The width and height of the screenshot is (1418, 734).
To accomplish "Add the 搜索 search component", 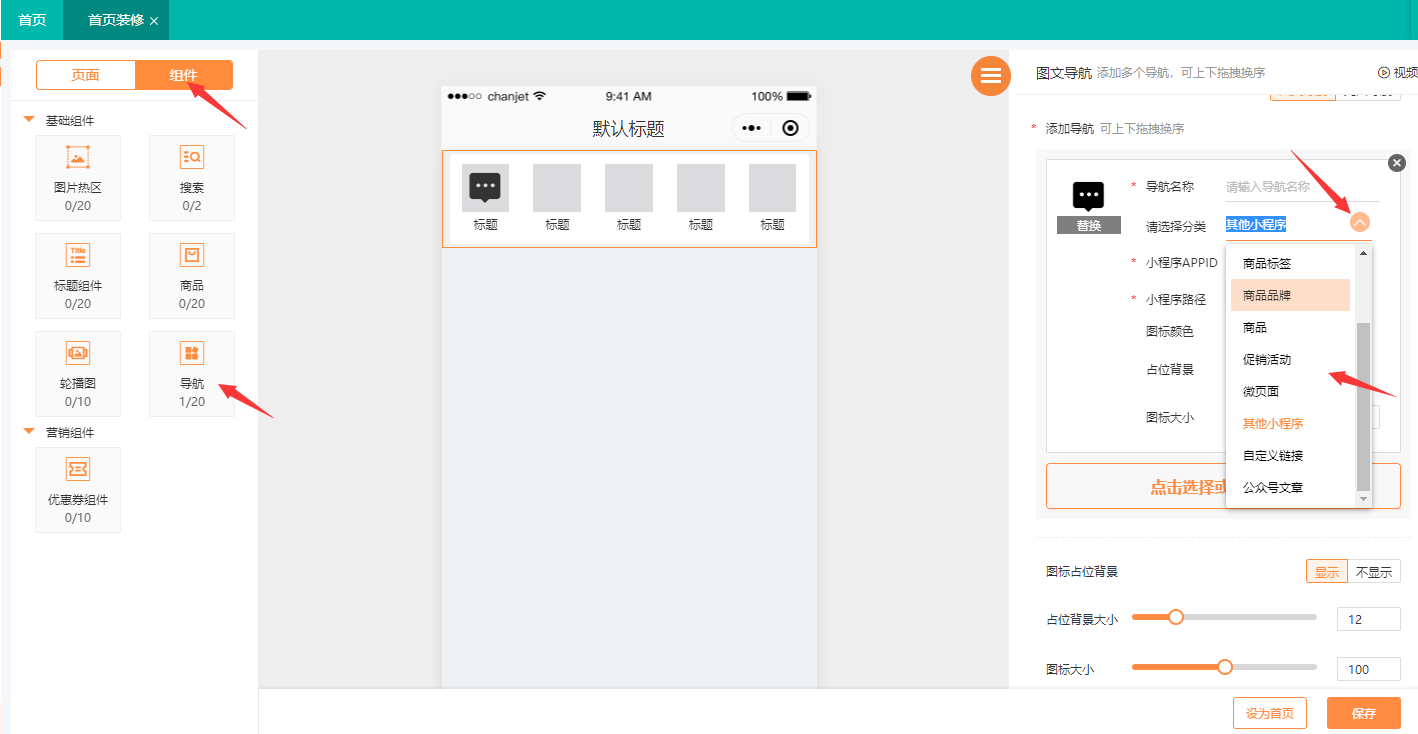I will 191,177.
